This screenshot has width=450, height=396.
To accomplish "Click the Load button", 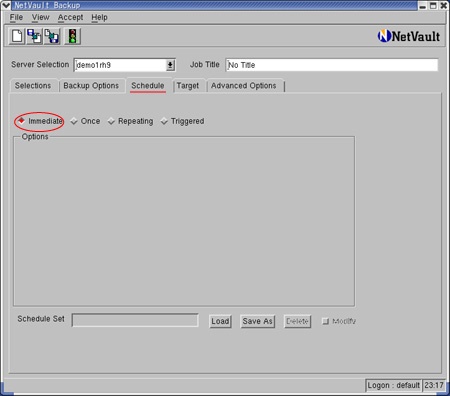I will (x=220, y=321).
